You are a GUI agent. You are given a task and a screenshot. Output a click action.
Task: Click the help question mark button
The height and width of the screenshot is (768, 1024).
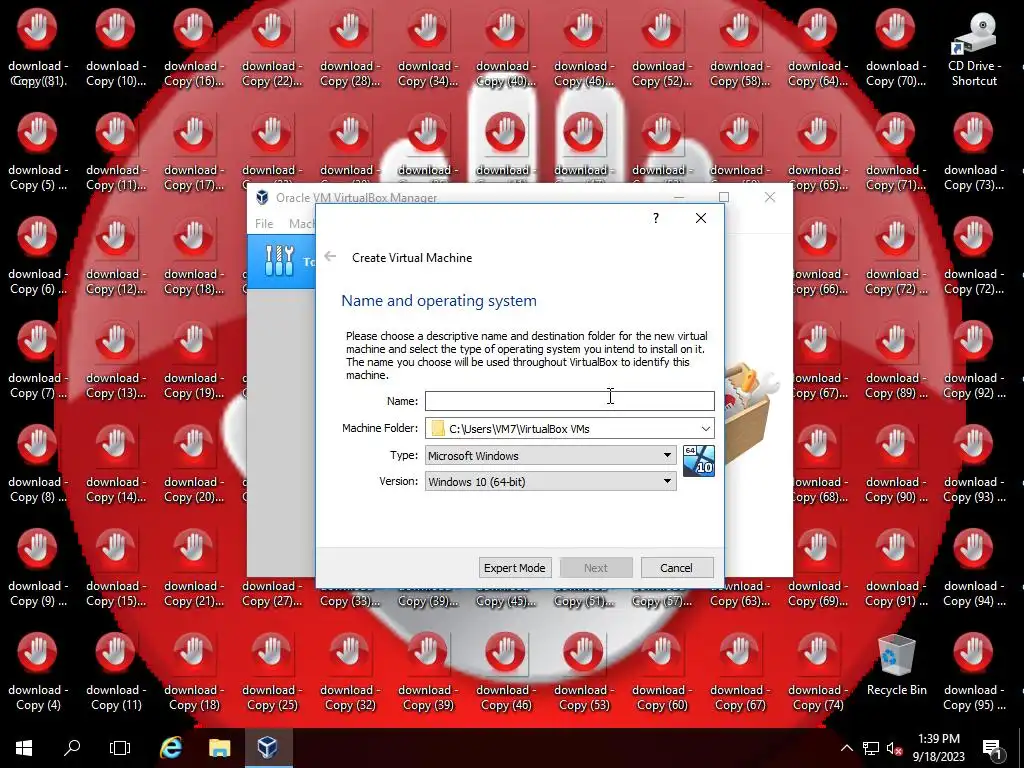[656, 218]
